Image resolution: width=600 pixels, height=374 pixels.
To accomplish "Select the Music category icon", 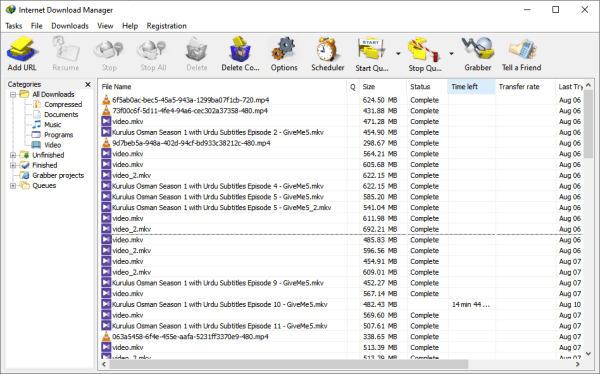I will click(37, 124).
